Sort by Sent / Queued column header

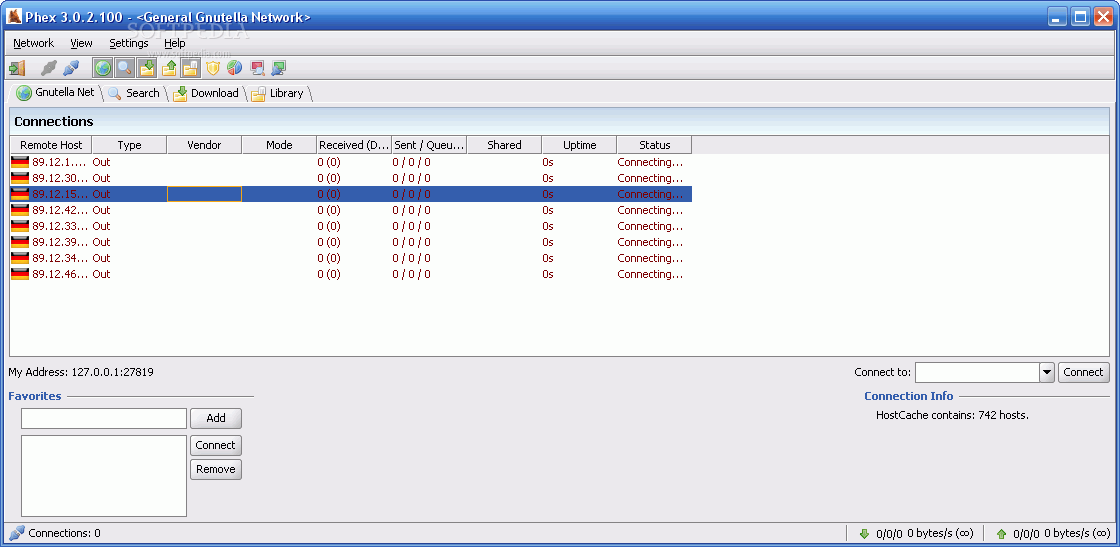(429, 145)
